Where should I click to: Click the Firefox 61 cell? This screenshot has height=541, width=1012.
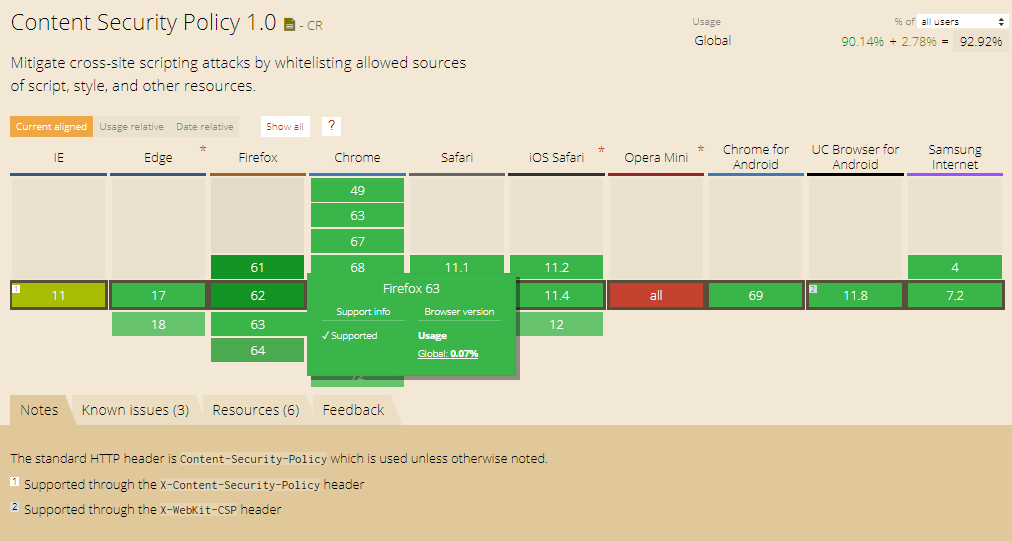click(x=258, y=267)
